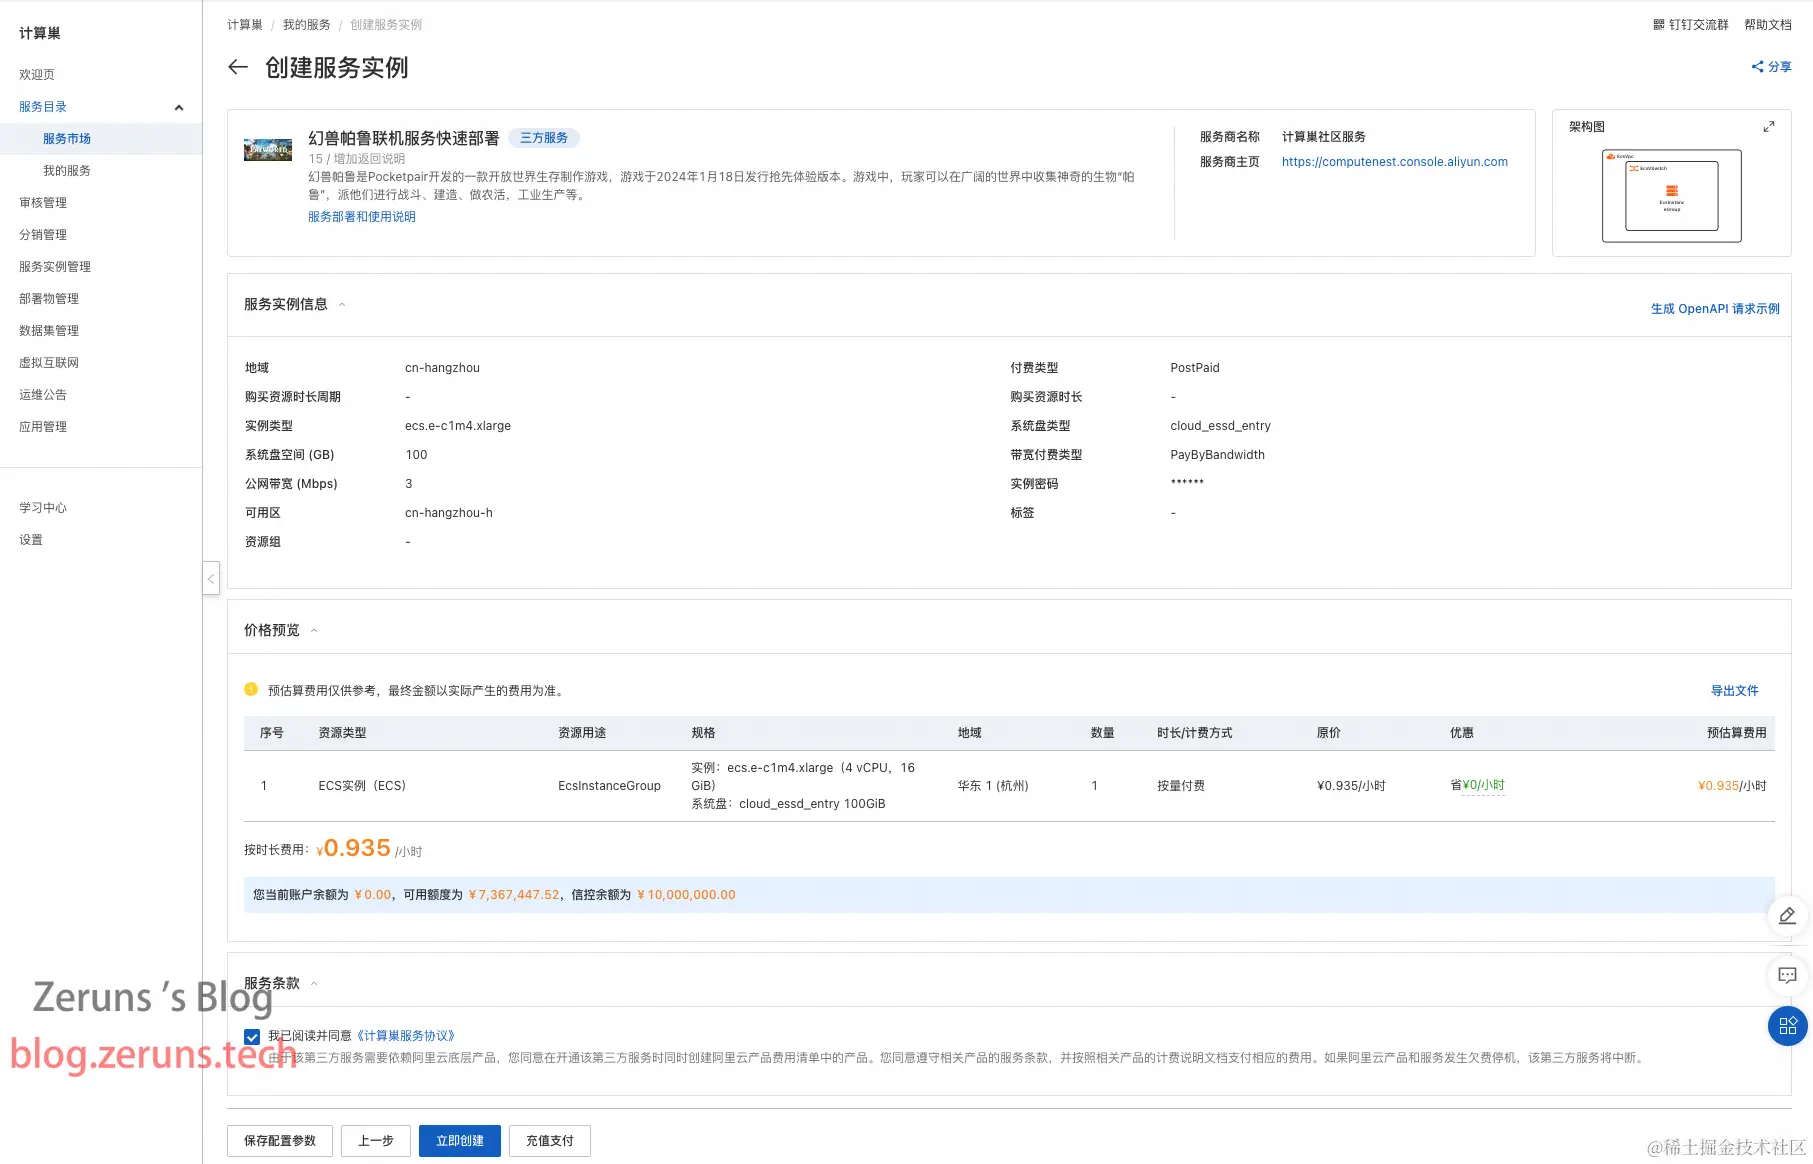Open 服务部署和使用说明 link

click(362, 217)
